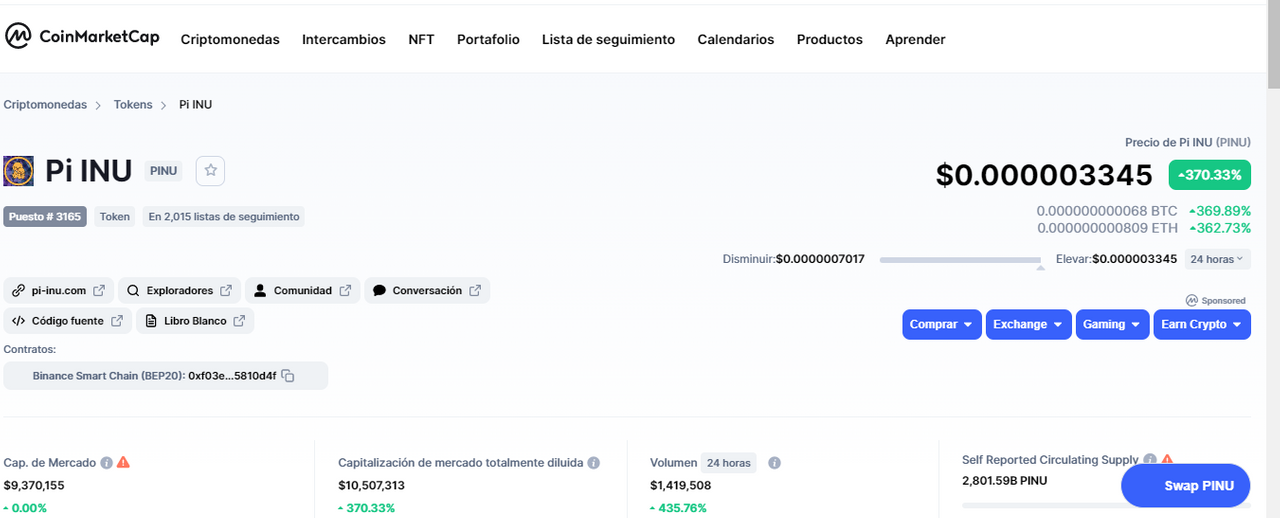Expand the Gaming dropdown
This screenshot has height=518, width=1280.
[x=1112, y=324]
